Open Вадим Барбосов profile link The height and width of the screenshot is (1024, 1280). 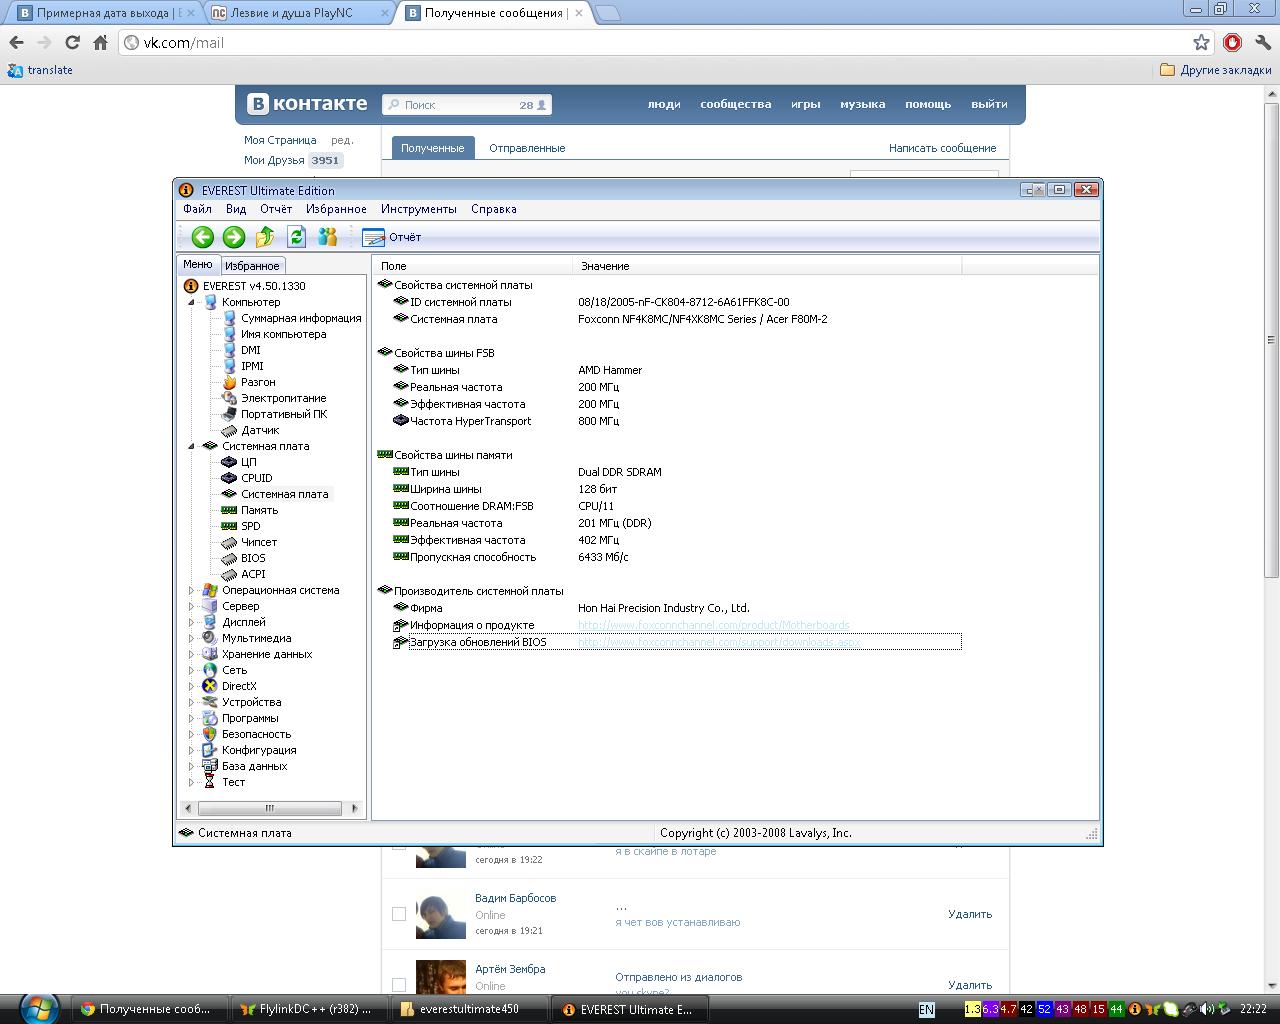(x=515, y=898)
